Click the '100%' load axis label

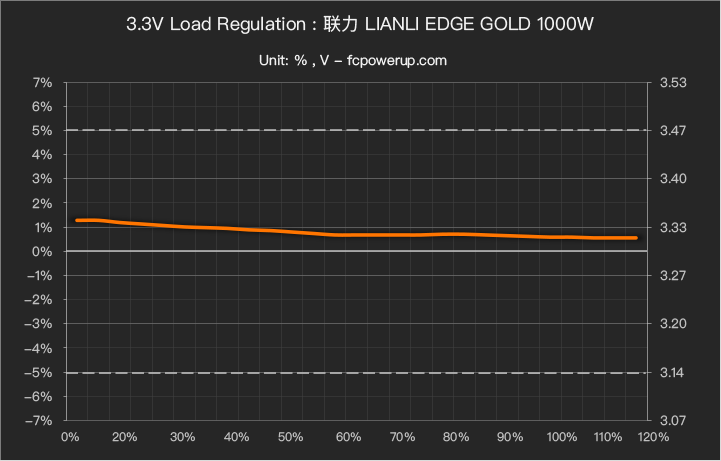tap(562, 437)
